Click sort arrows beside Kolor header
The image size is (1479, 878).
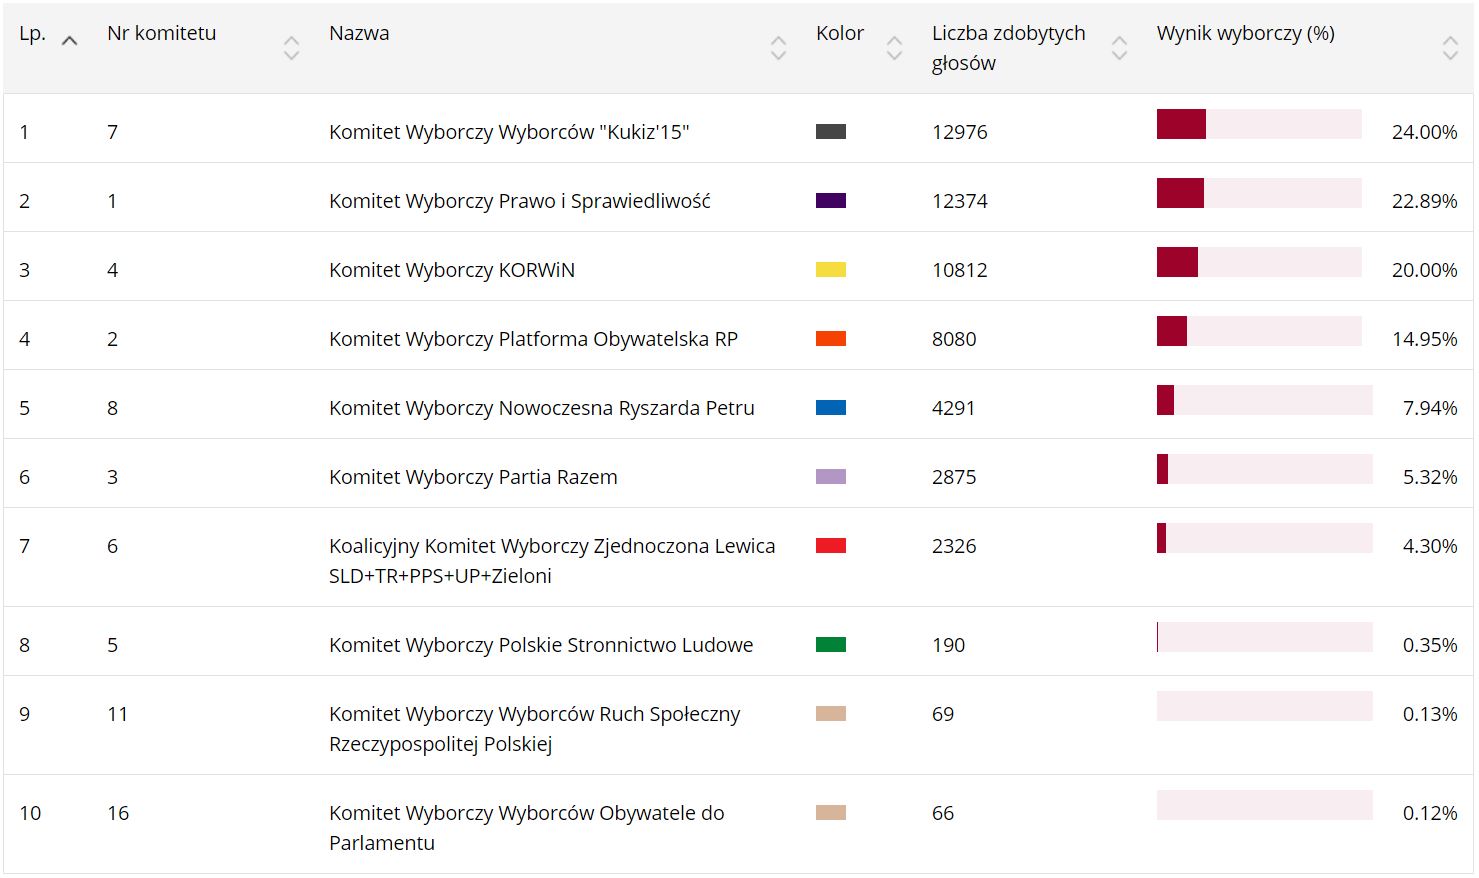pos(894,47)
